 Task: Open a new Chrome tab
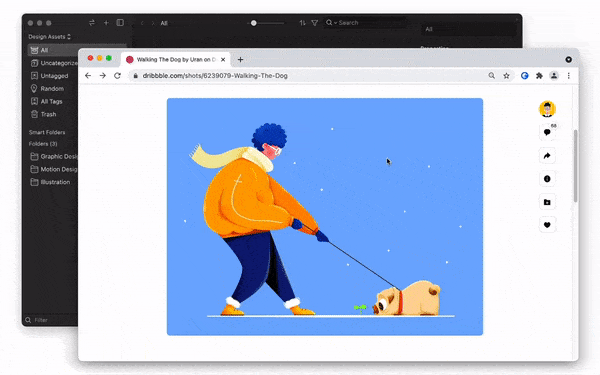pos(240,59)
